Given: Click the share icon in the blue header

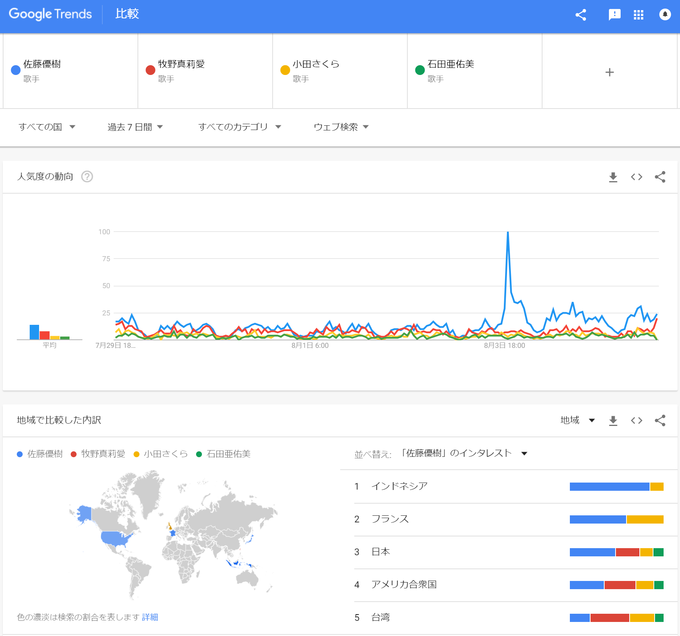Looking at the screenshot, I should [x=581, y=15].
